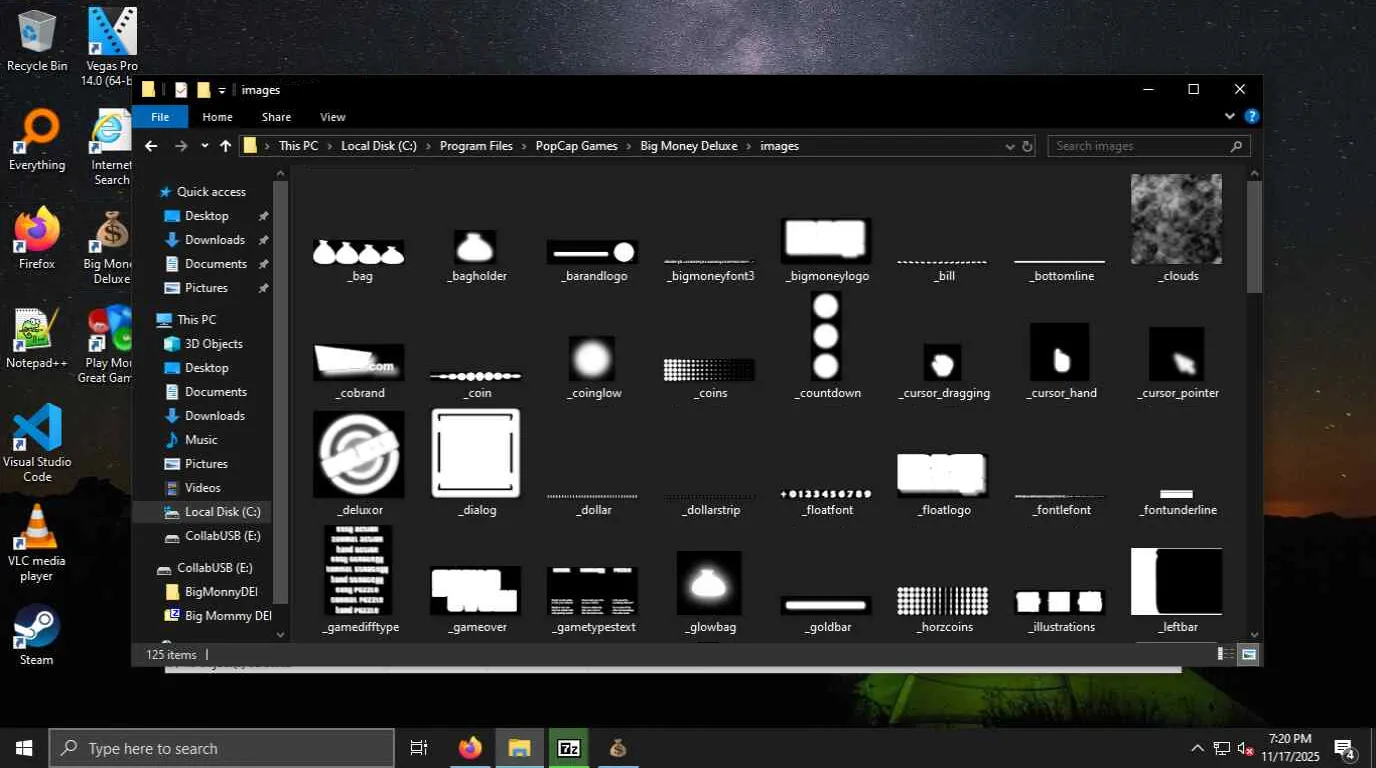Open the Everything search desktop shortcut

tap(37, 141)
